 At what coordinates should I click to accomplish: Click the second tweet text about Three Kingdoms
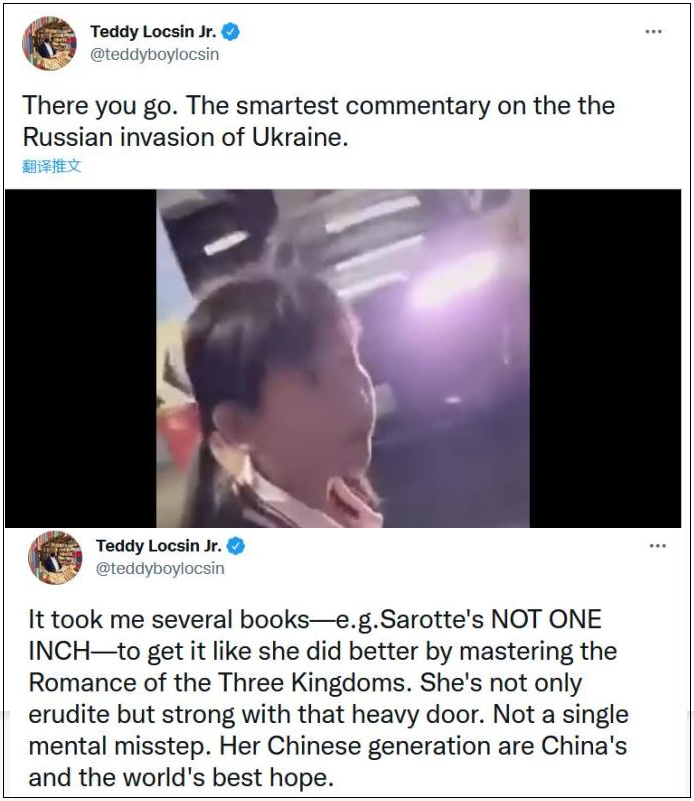tap(328, 698)
